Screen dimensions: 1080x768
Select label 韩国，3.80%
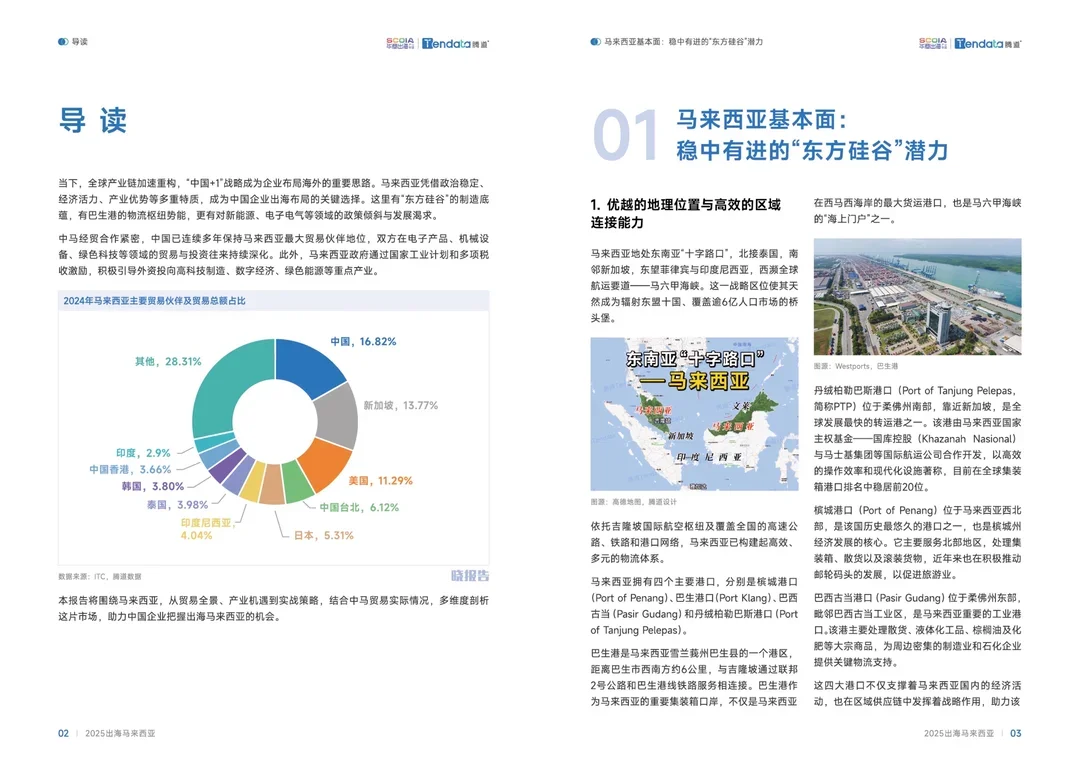coord(153,486)
